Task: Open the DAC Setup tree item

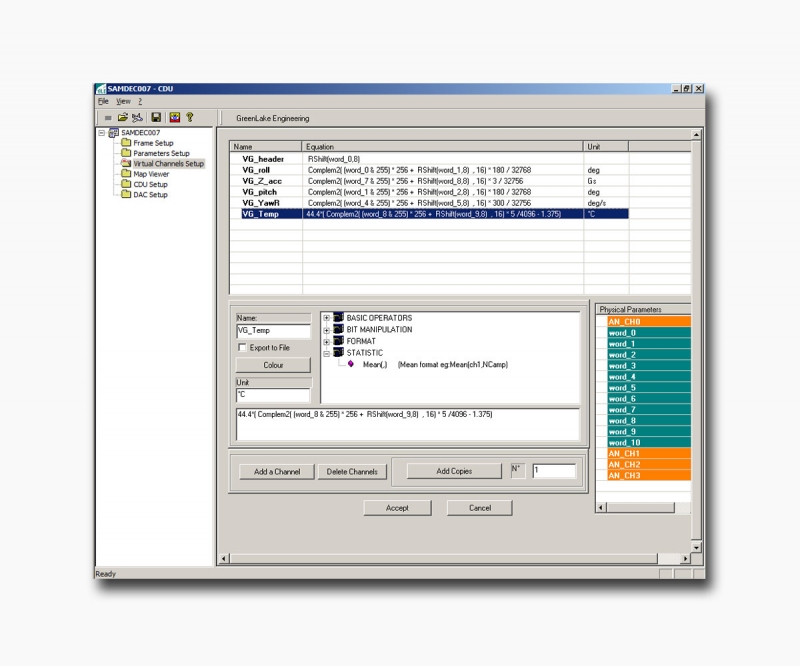Action: 150,195
